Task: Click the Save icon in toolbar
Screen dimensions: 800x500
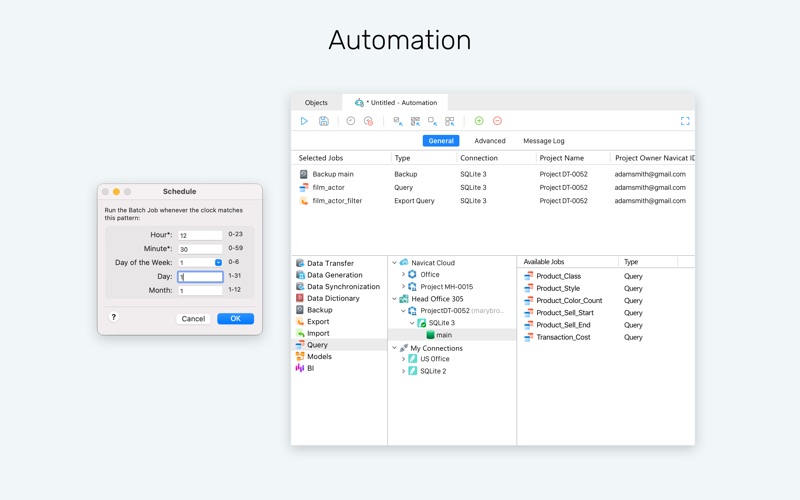Action: tap(323, 121)
